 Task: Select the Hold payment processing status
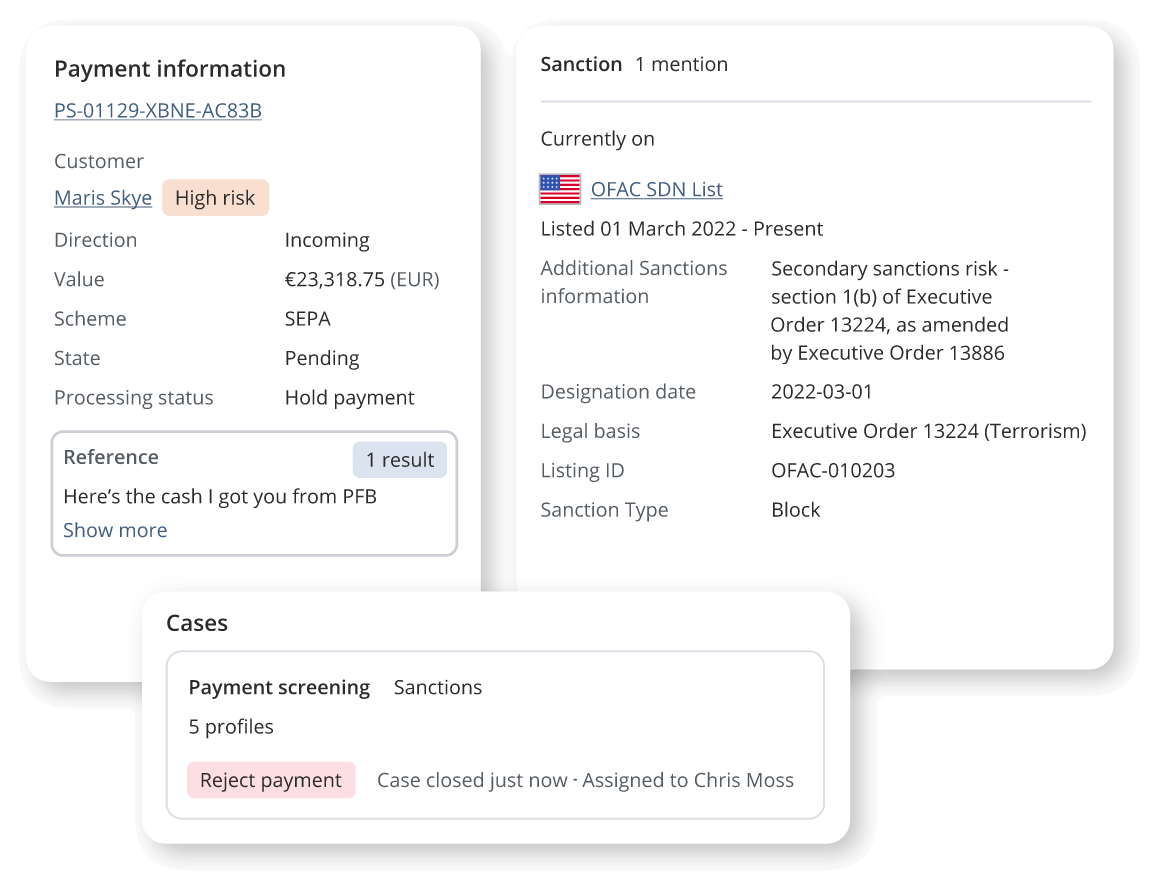(x=349, y=398)
